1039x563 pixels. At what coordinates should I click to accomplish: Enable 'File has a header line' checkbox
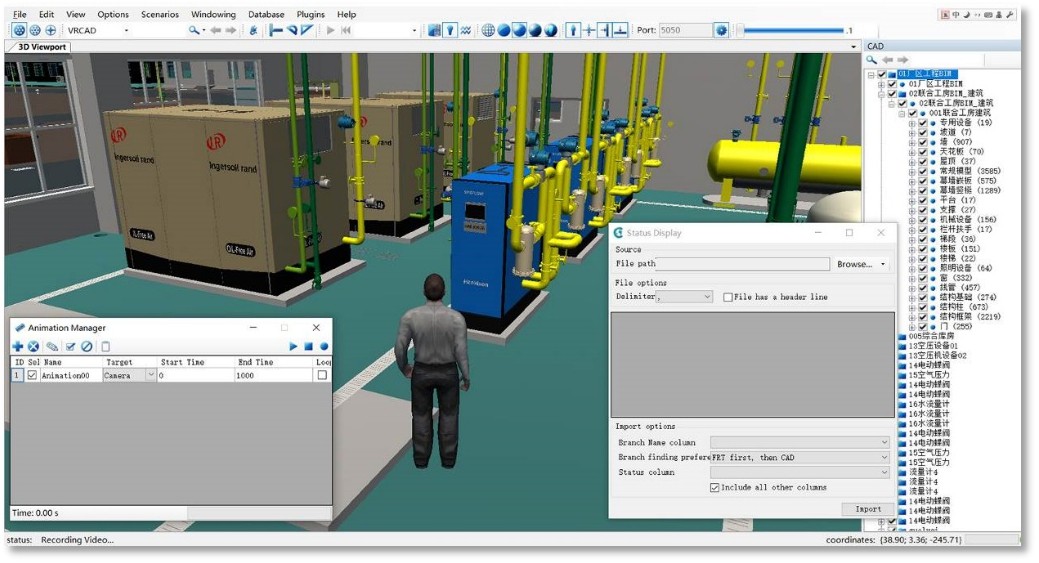(x=728, y=297)
